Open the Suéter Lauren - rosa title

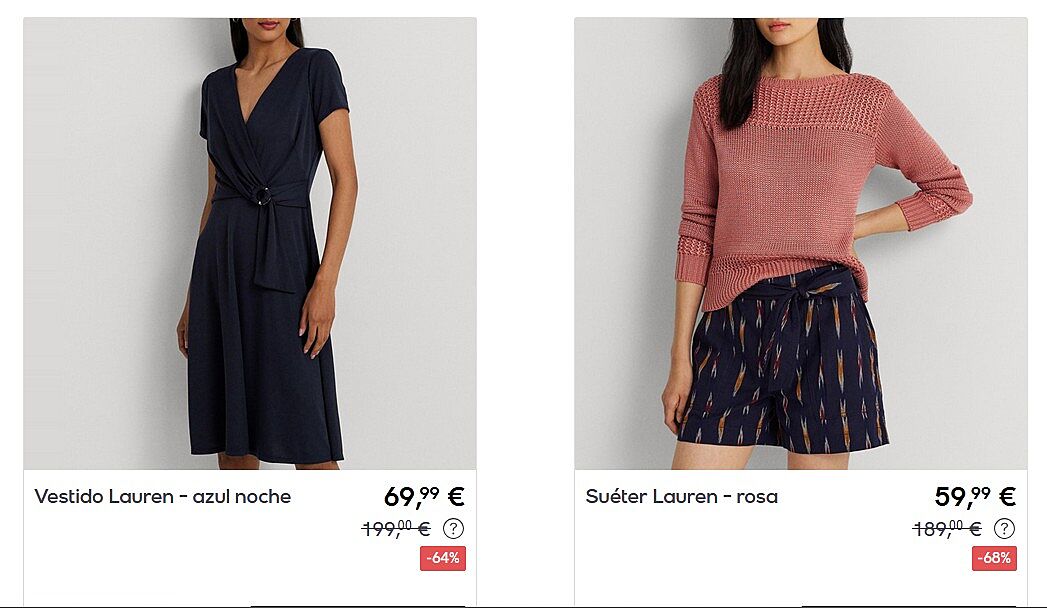click(x=682, y=497)
